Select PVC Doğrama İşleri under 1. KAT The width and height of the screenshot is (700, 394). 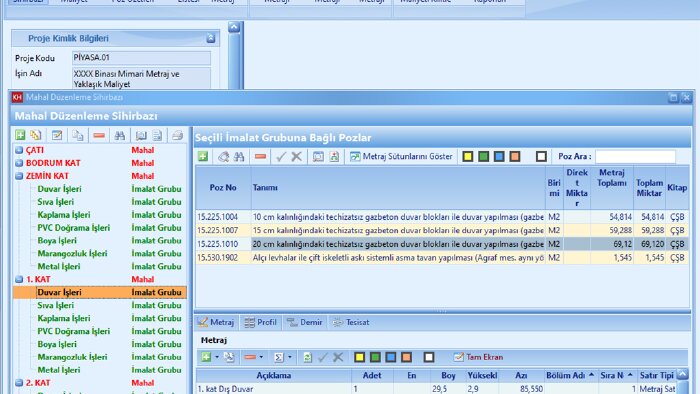pos(74,332)
